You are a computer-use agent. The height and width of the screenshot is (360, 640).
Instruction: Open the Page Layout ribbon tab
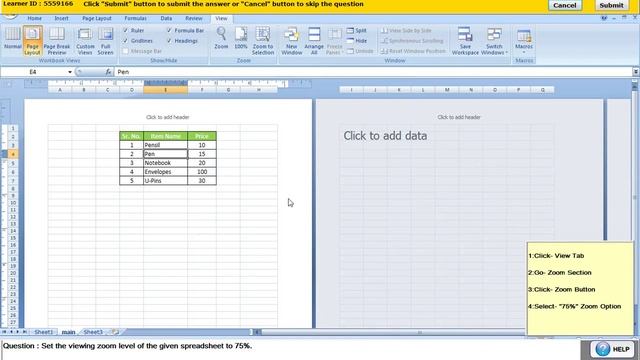pos(97,18)
